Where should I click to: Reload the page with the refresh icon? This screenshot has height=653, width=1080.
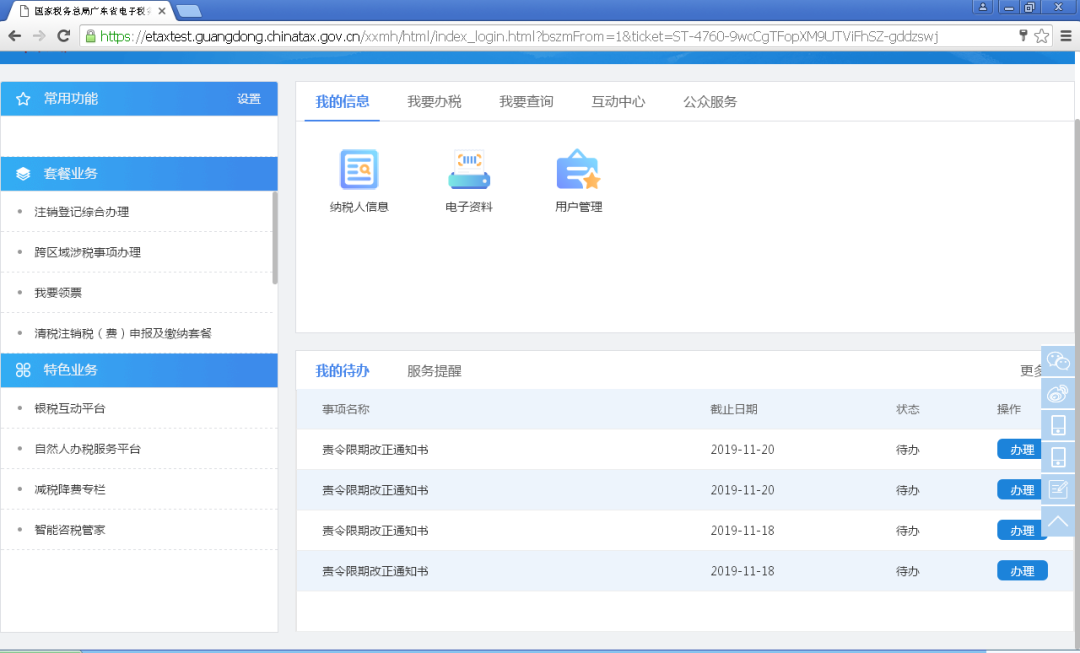click(x=63, y=36)
